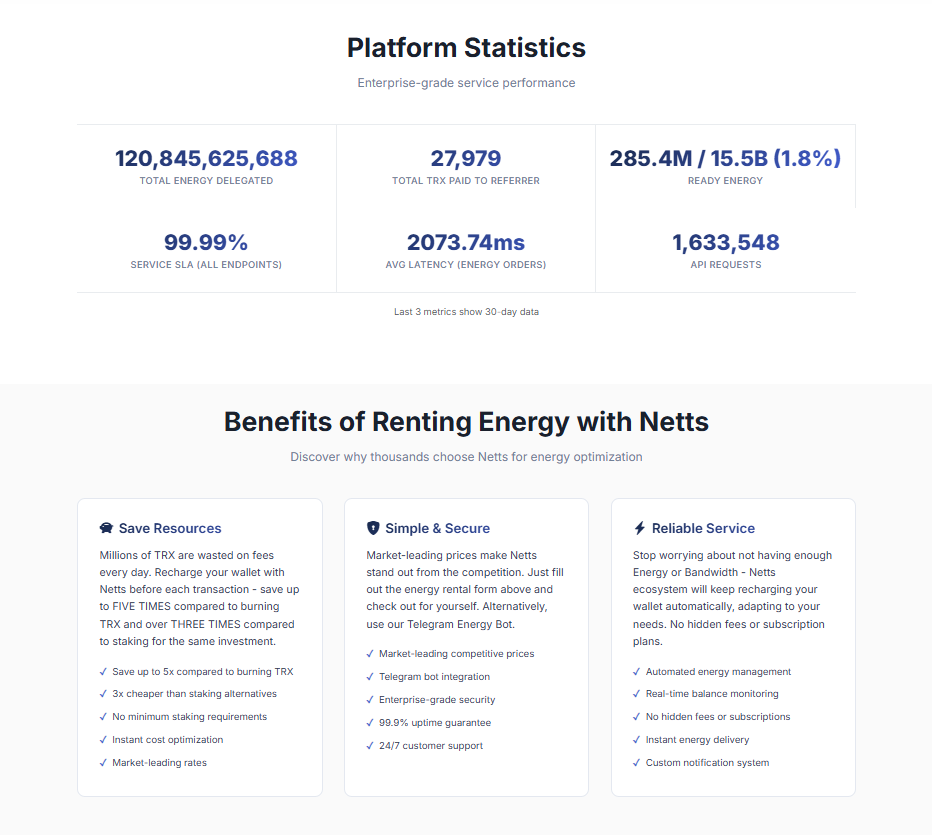Select the checkmark next to 24/7 customer support

(370, 746)
